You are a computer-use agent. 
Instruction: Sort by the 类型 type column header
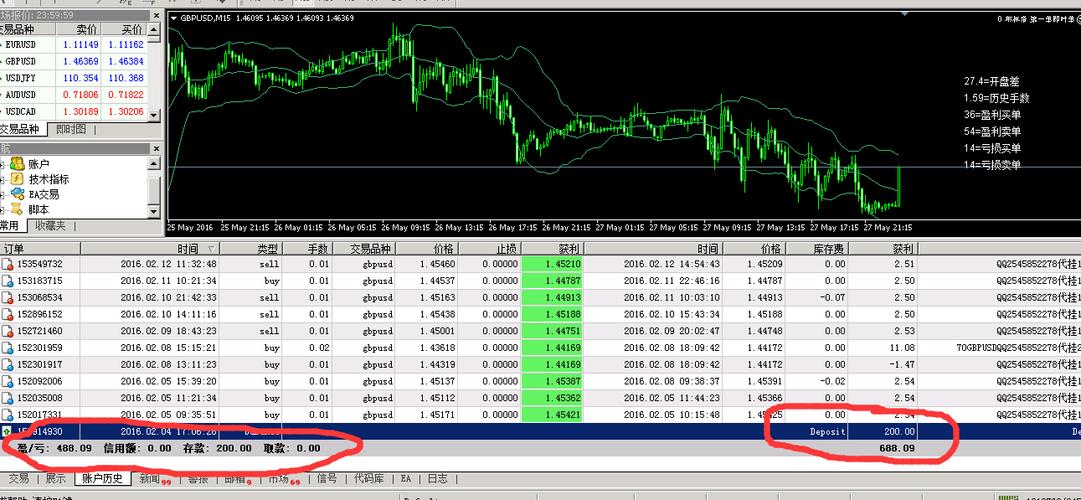pyautogui.click(x=251, y=248)
